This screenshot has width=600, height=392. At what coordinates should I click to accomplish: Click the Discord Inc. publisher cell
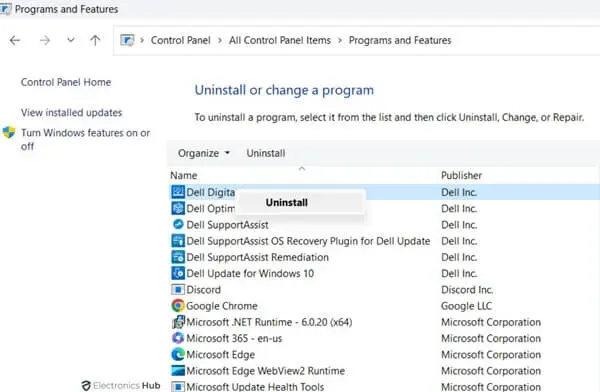[467, 290]
